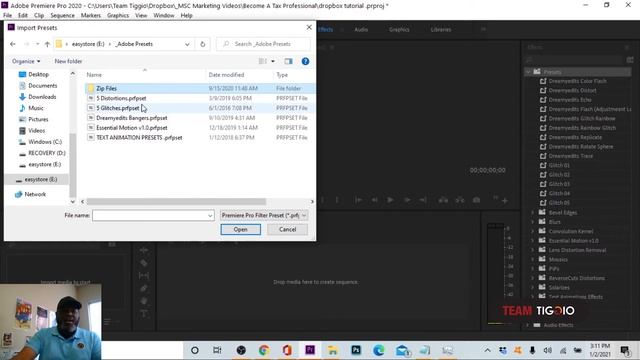The height and width of the screenshot is (360, 640).
Task: Open Photoshop from the taskbar
Action: click(356, 350)
